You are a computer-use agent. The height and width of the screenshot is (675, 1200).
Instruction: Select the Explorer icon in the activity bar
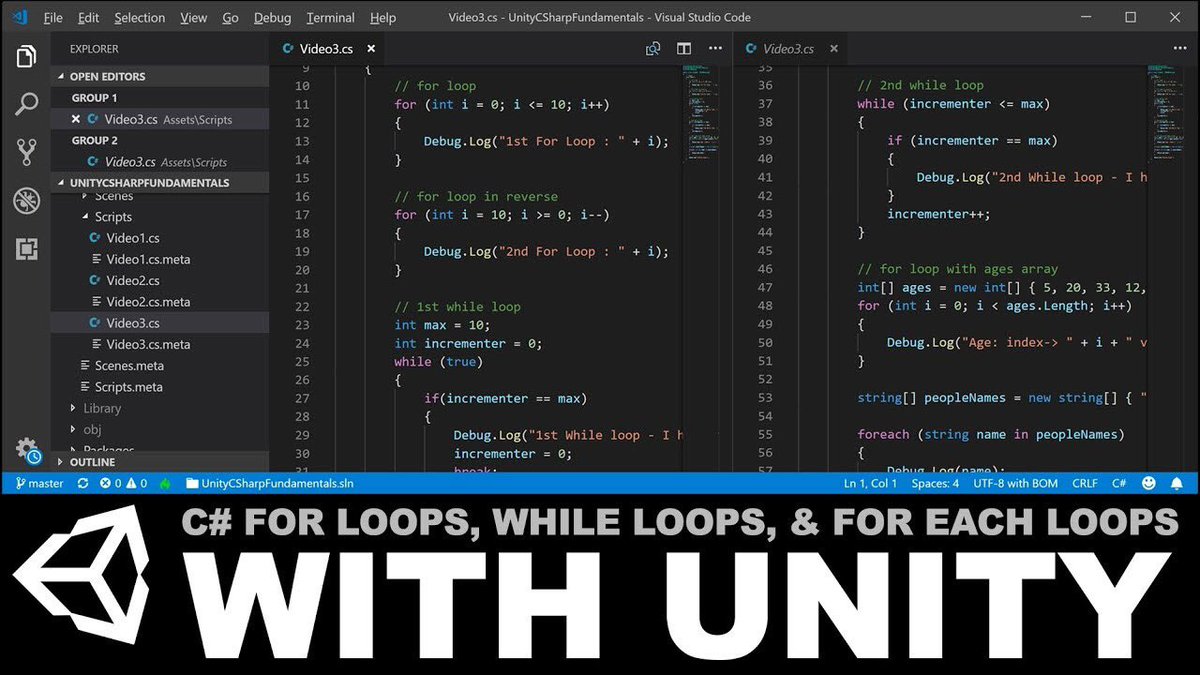coord(26,57)
